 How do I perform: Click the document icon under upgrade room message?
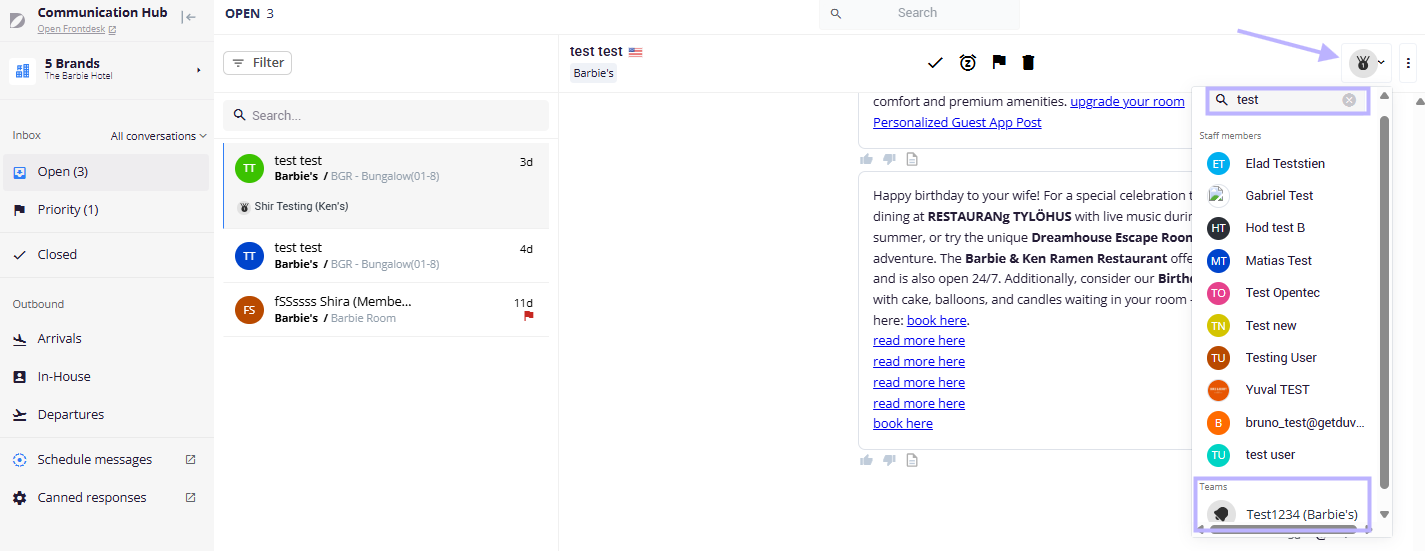[x=912, y=159]
